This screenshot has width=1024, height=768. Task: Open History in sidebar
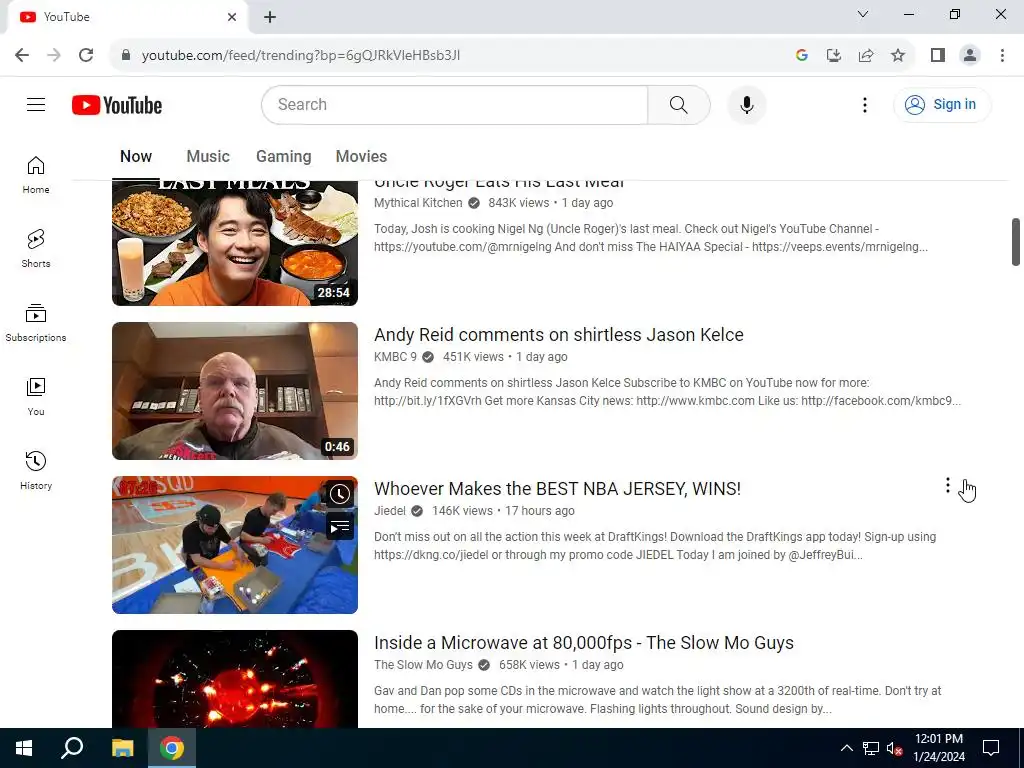(x=36, y=470)
